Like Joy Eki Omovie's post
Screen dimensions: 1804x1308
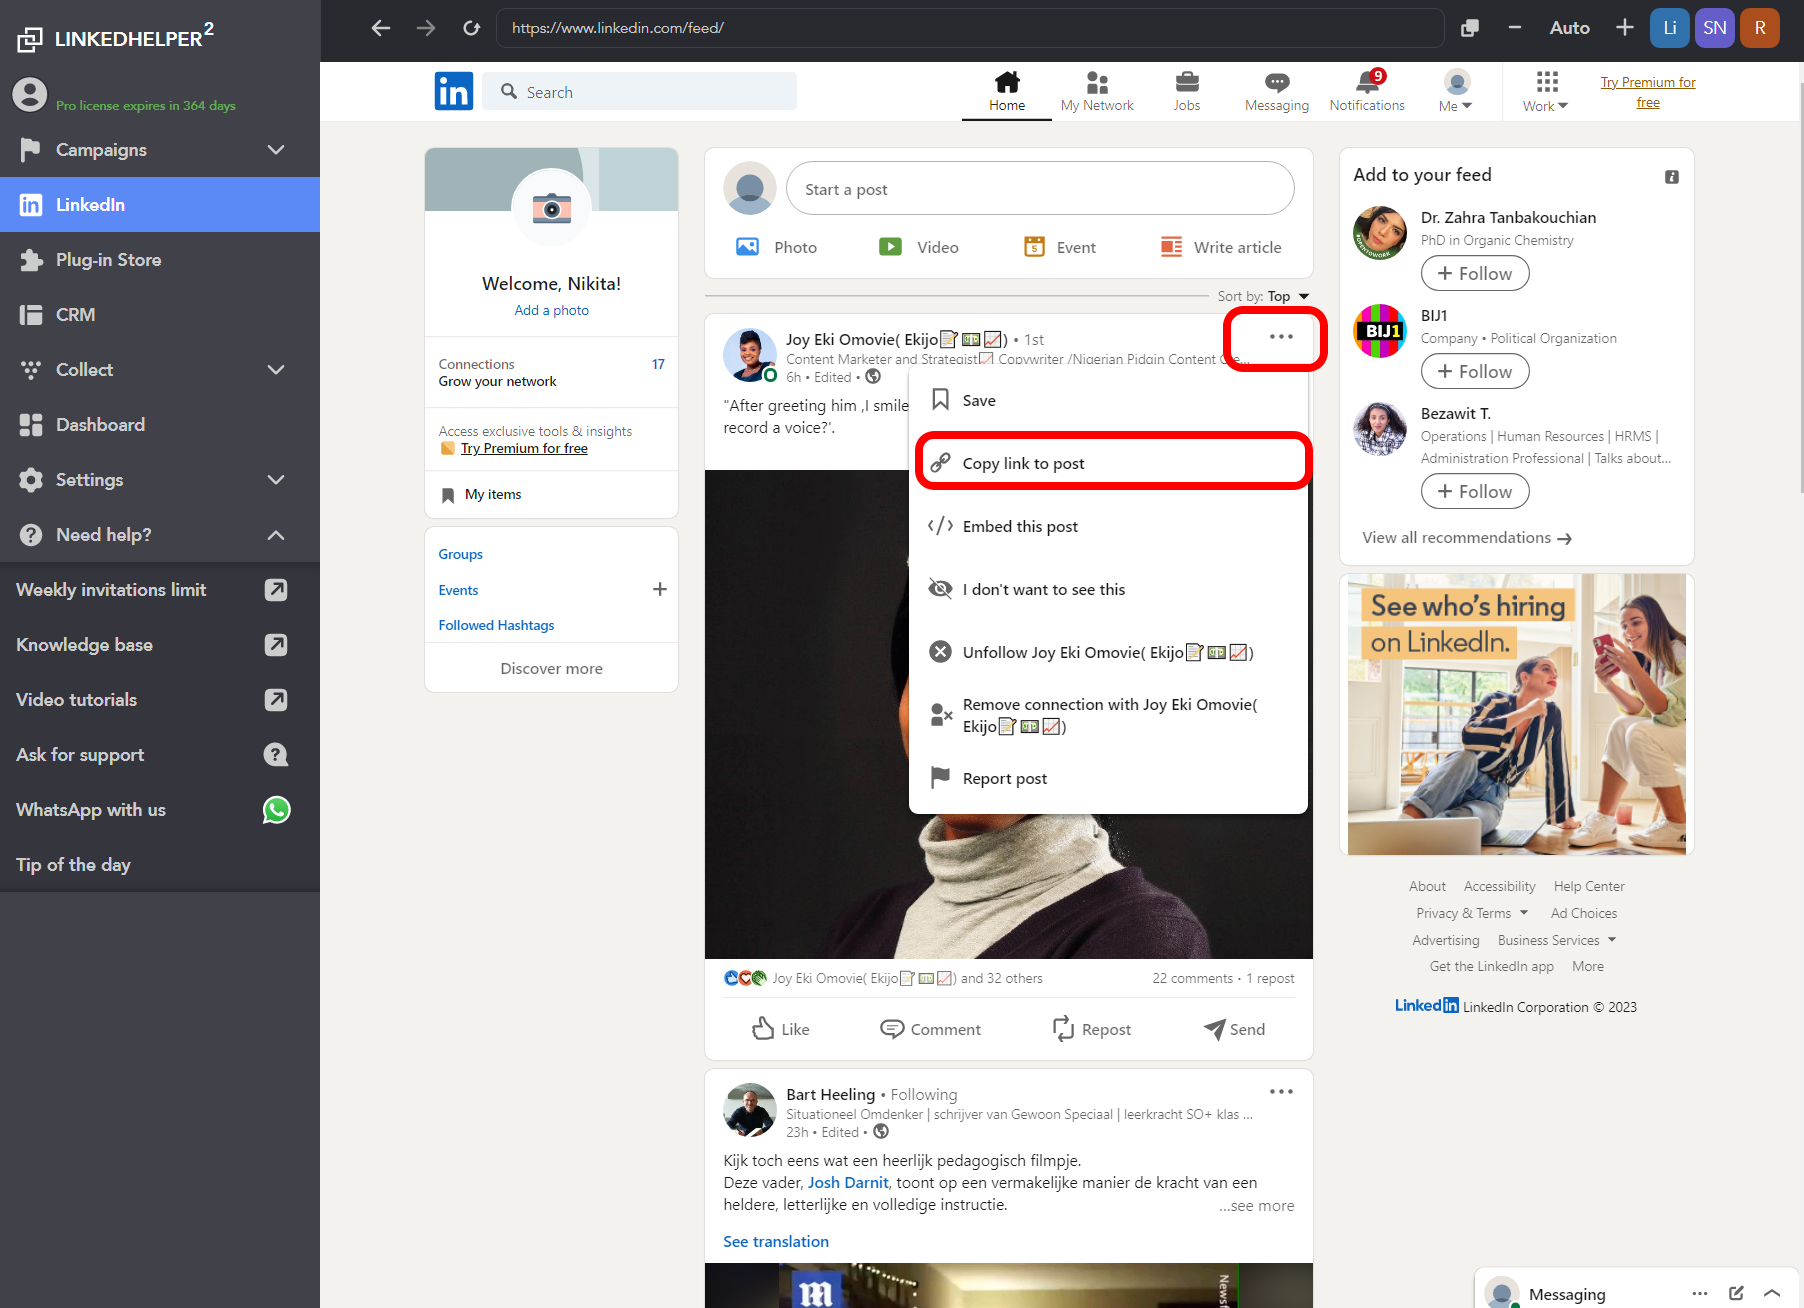point(781,1029)
